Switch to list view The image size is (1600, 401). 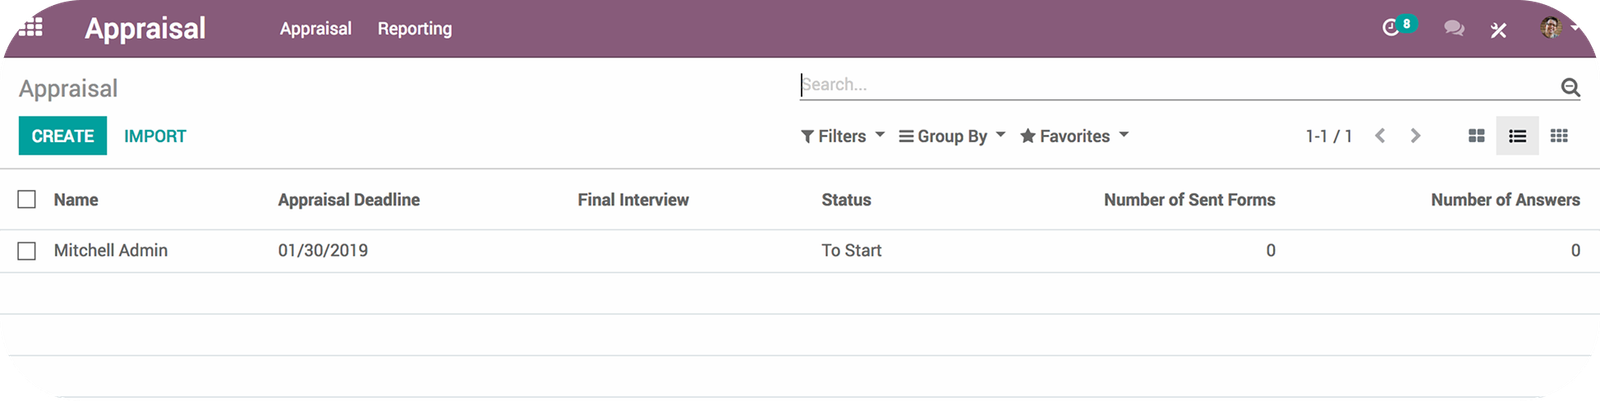(x=1517, y=136)
